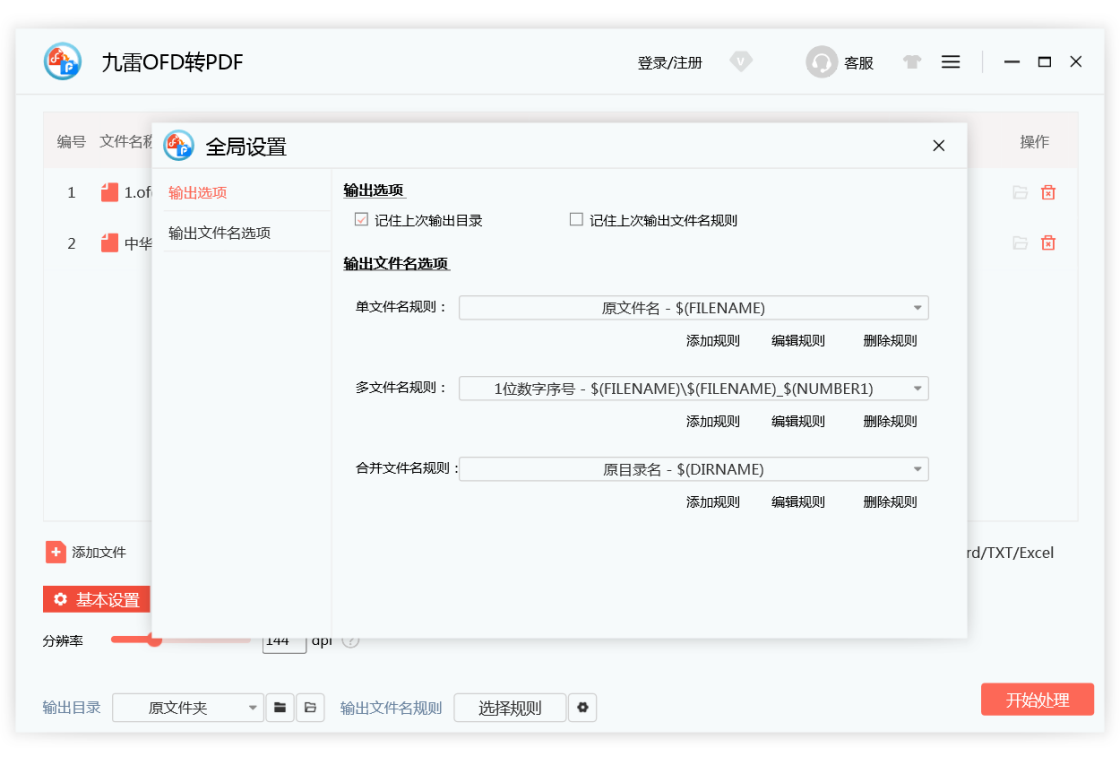This screenshot has height=760, width=1120.
Task: Click the red plus add-file icon
Action: pyautogui.click(x=56, y=552)
